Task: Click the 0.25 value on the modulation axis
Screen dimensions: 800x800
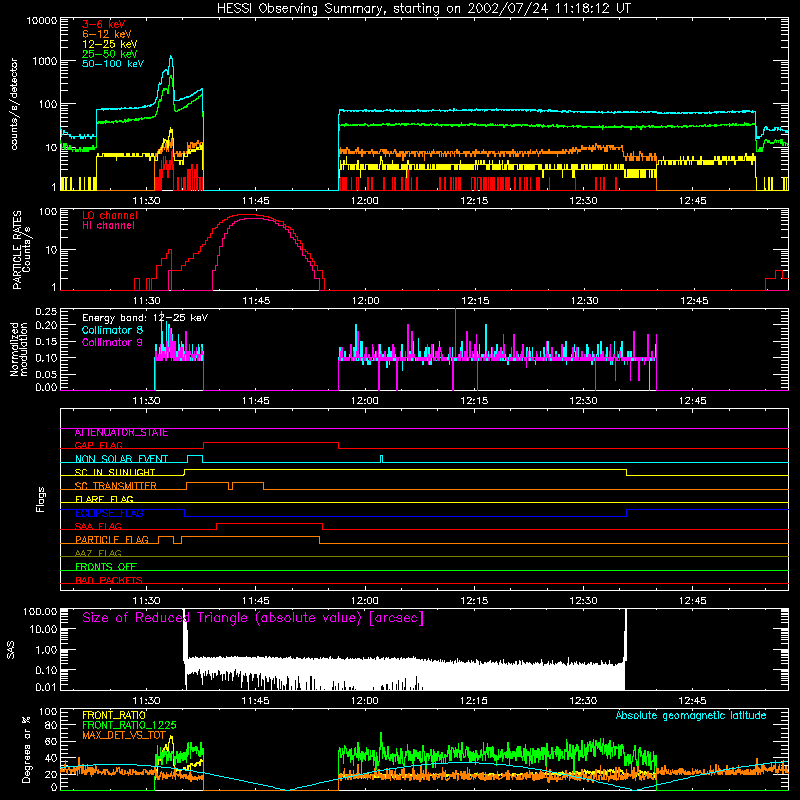Action: click(46, 311)
